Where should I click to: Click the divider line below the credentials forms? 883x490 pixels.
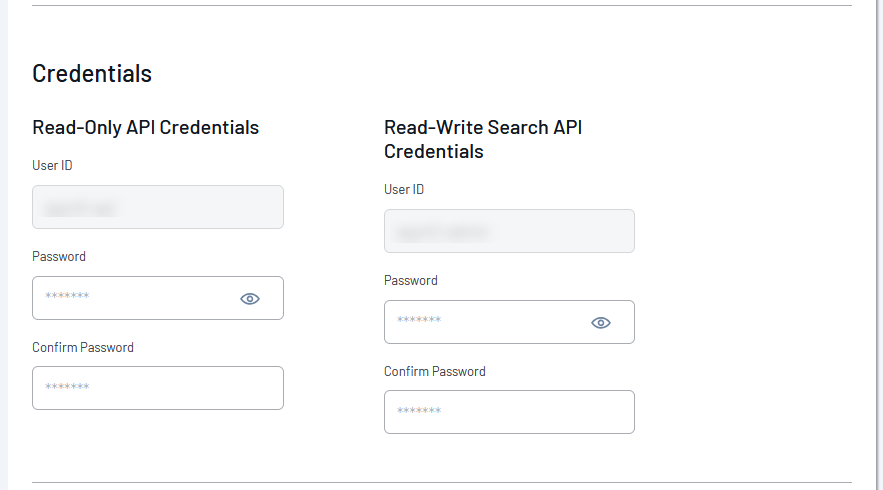click(x=442, y=482)
